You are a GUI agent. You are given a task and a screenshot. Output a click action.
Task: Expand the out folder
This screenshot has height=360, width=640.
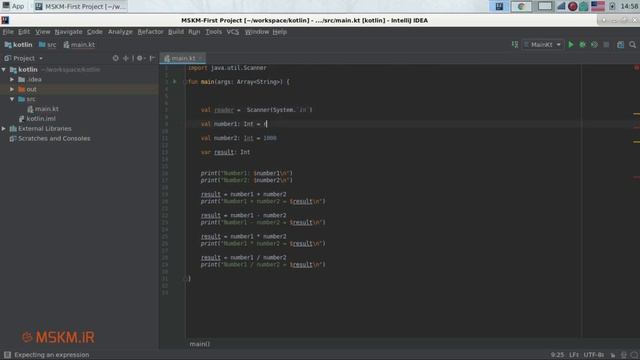click(12, 89)
